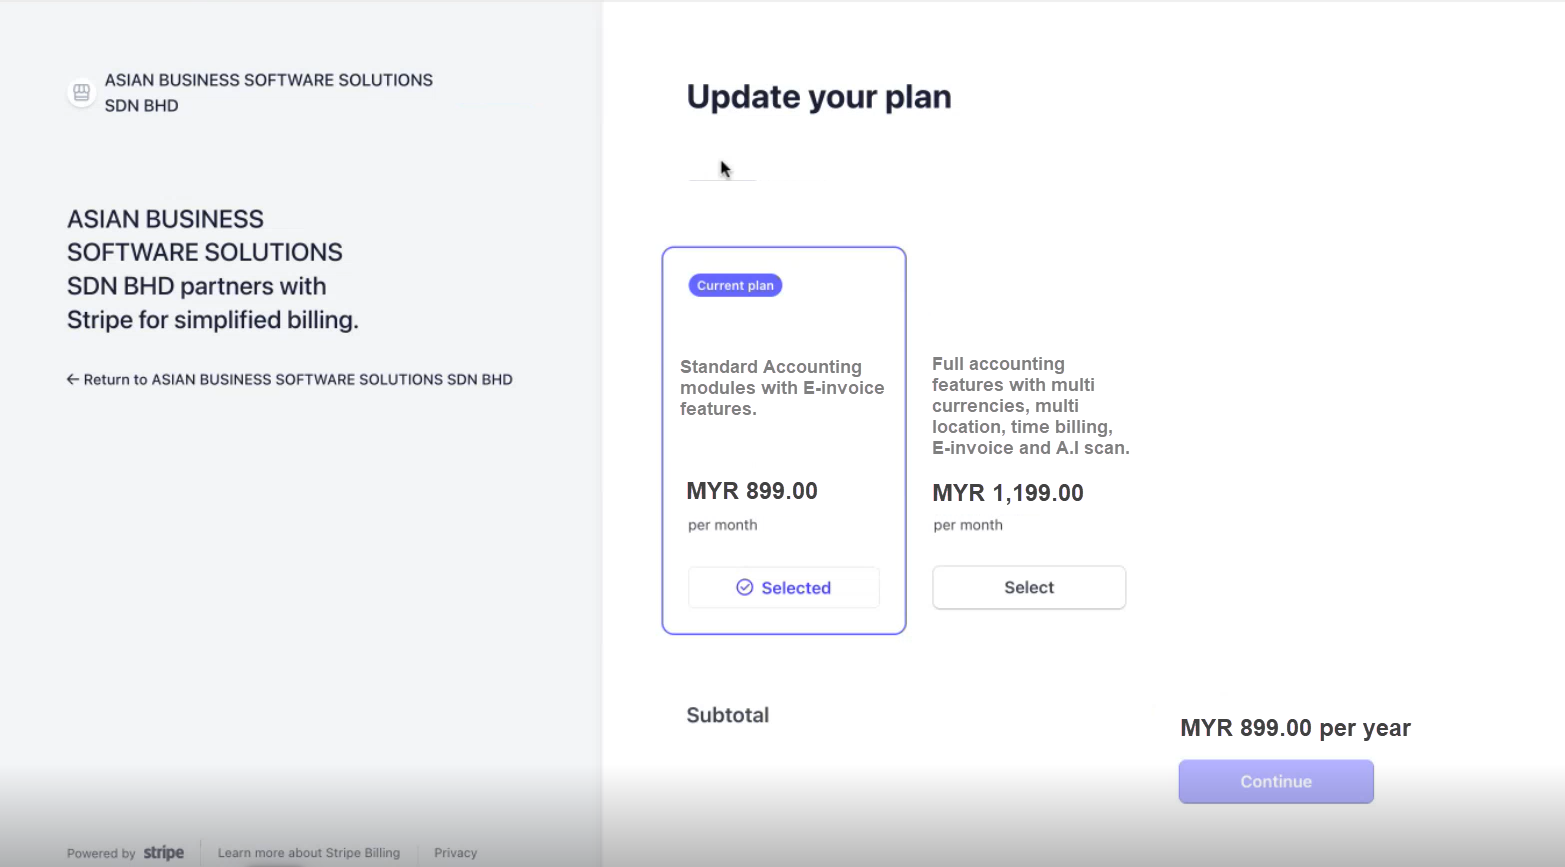Image resolution: width=1565 pixels, height=867 pixels.
Task: Click the Standard Accounting plan card
Action: 784,440
